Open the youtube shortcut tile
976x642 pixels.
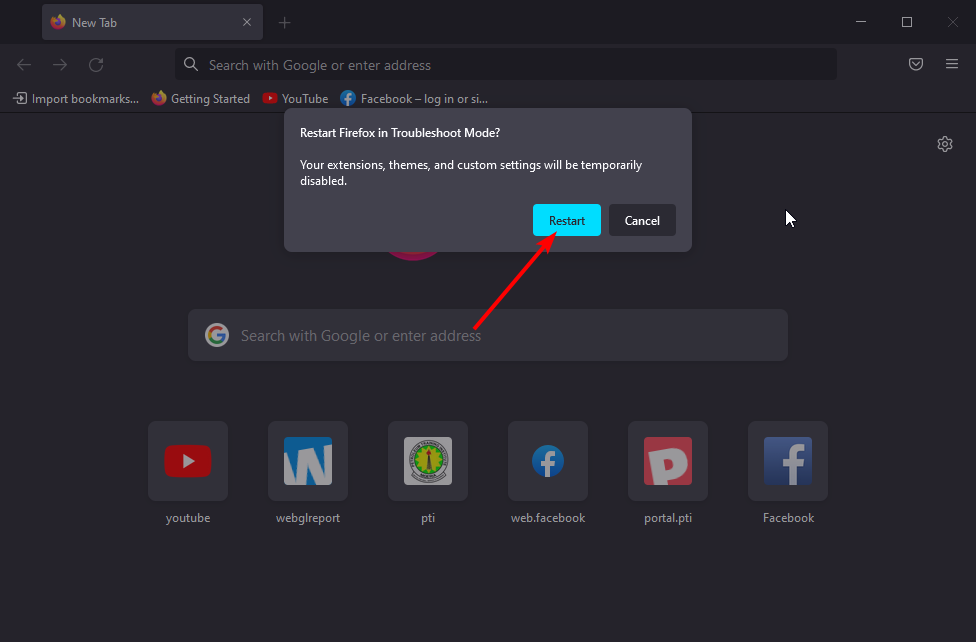188,461
